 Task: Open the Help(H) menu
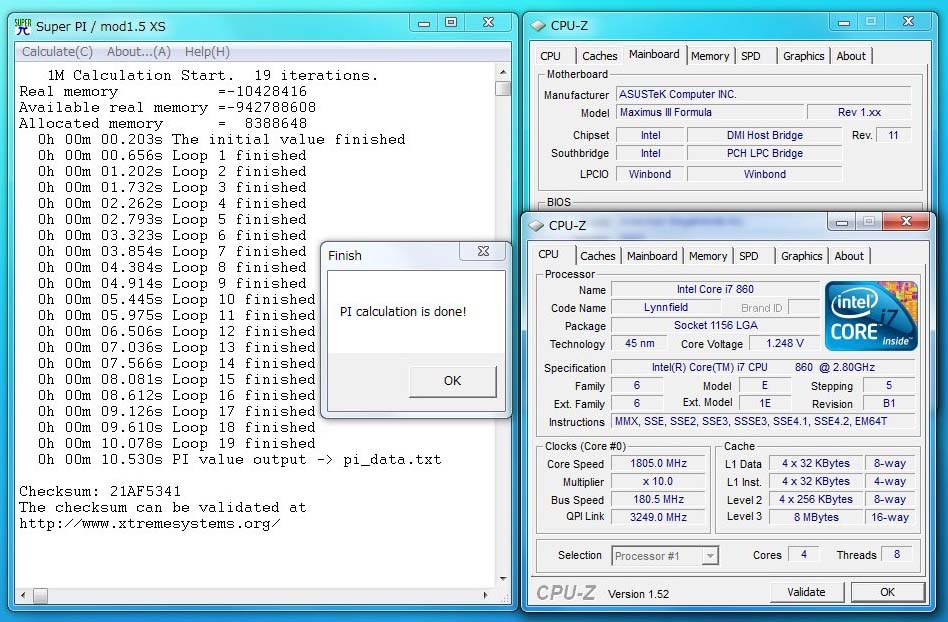click(x=207, y=52)
